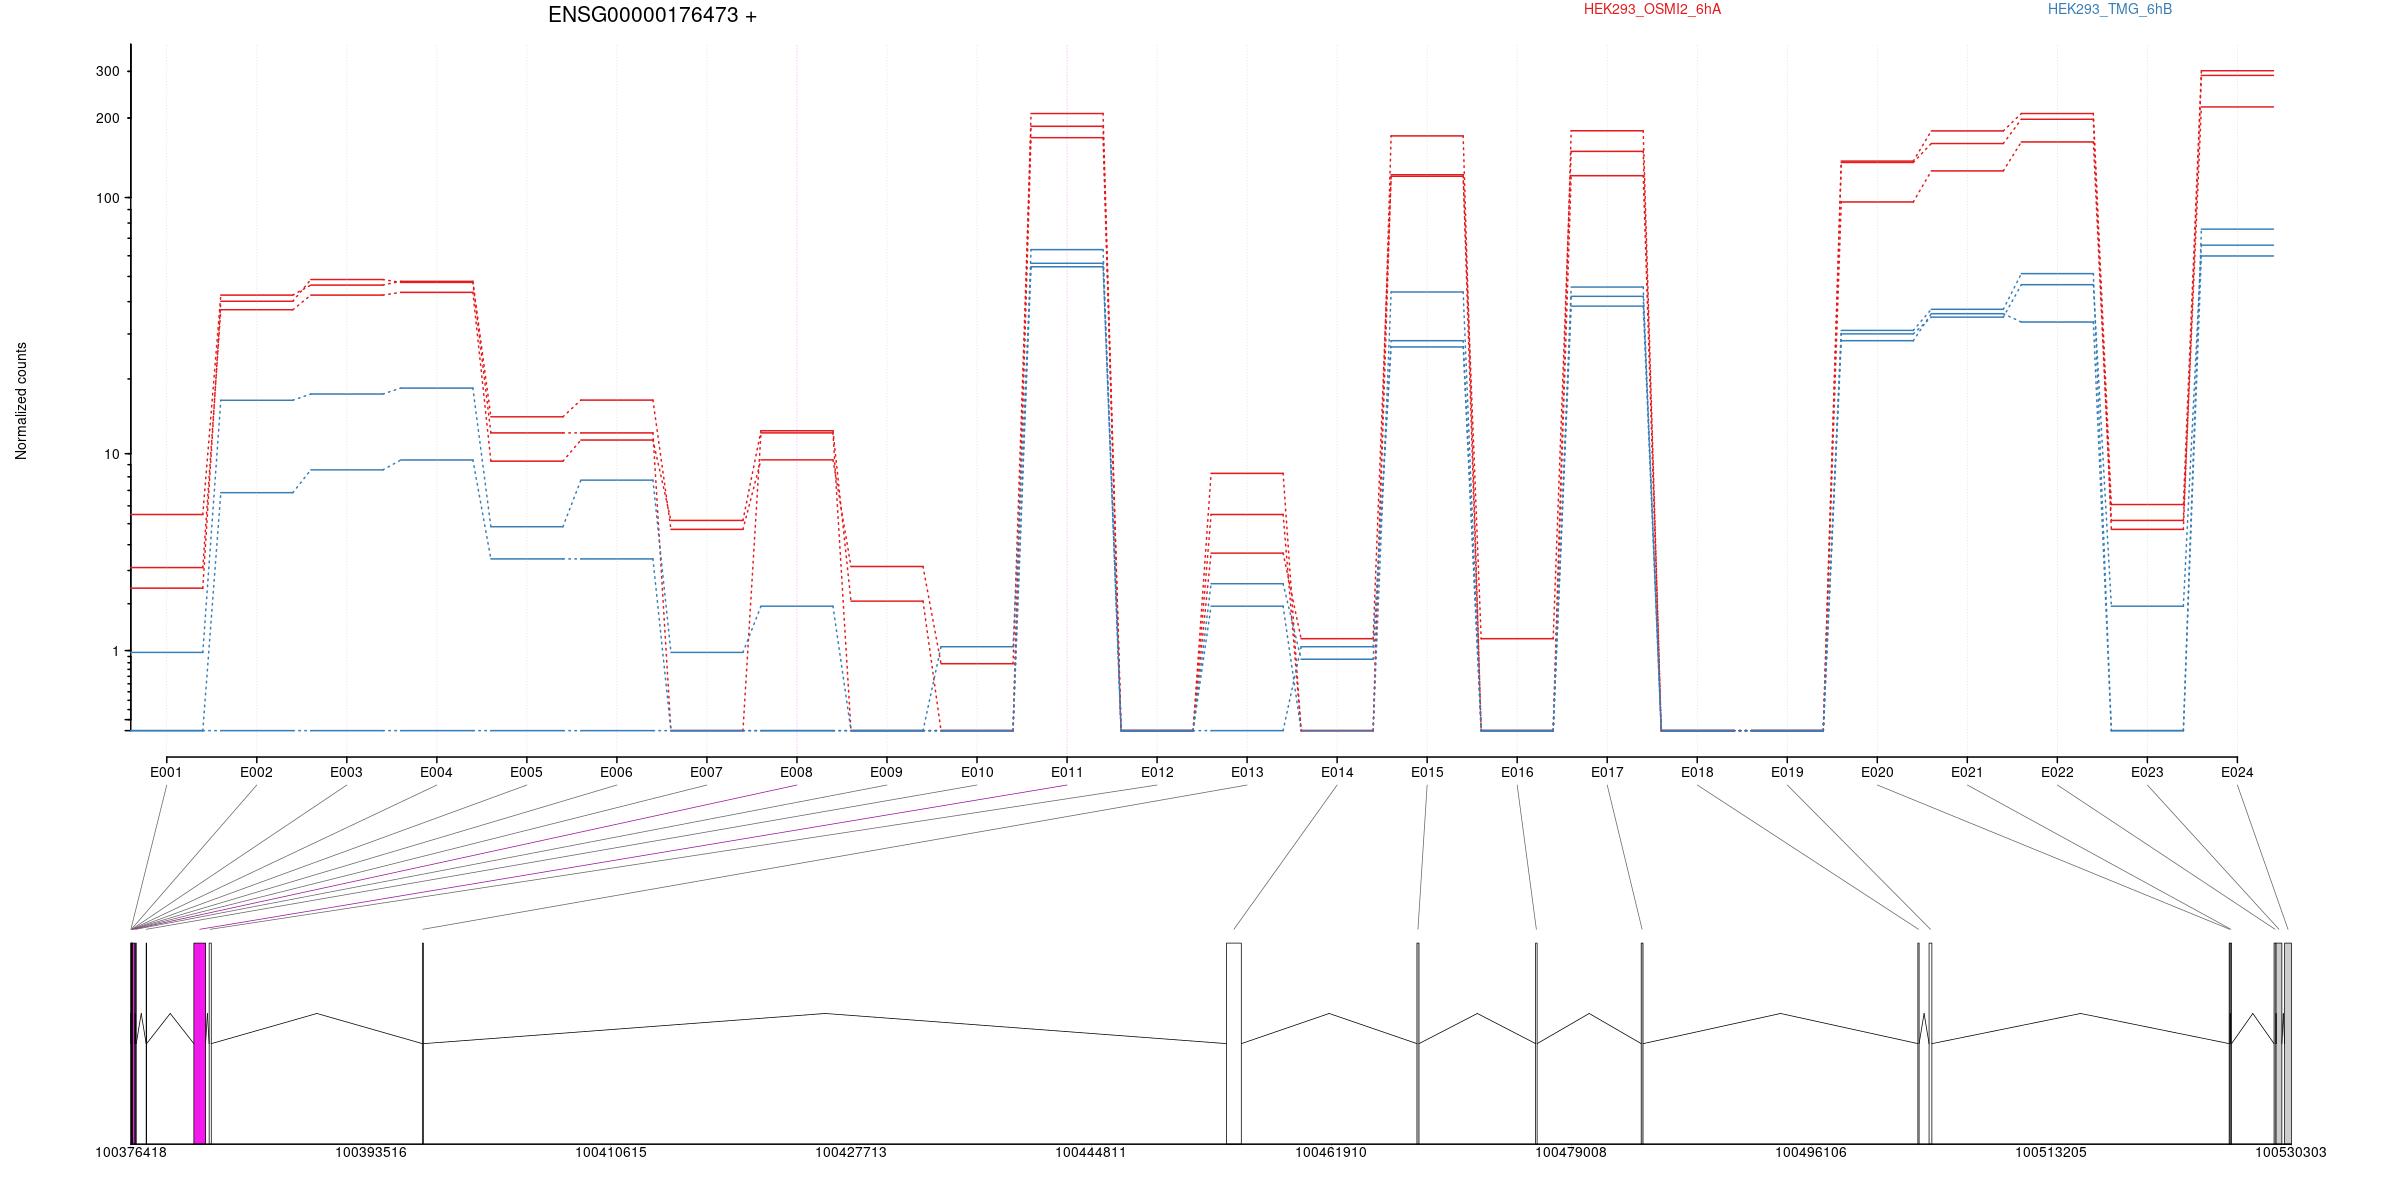Click exon label E011
Image resolution: width=2400 pixels, height=1200 pixels.
pyautogui.click(x=1067, y=772)
